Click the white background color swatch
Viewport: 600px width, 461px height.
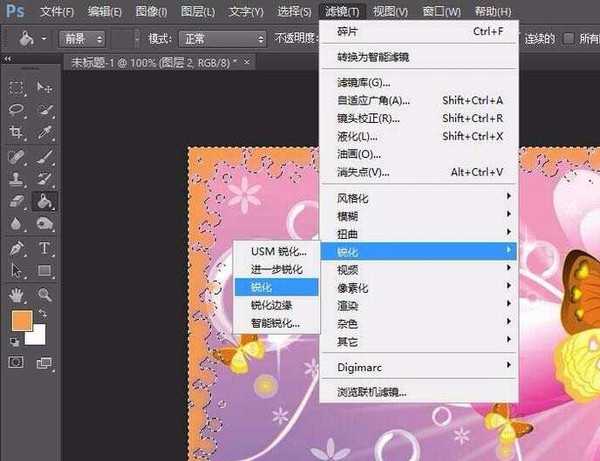coord(38,337)
